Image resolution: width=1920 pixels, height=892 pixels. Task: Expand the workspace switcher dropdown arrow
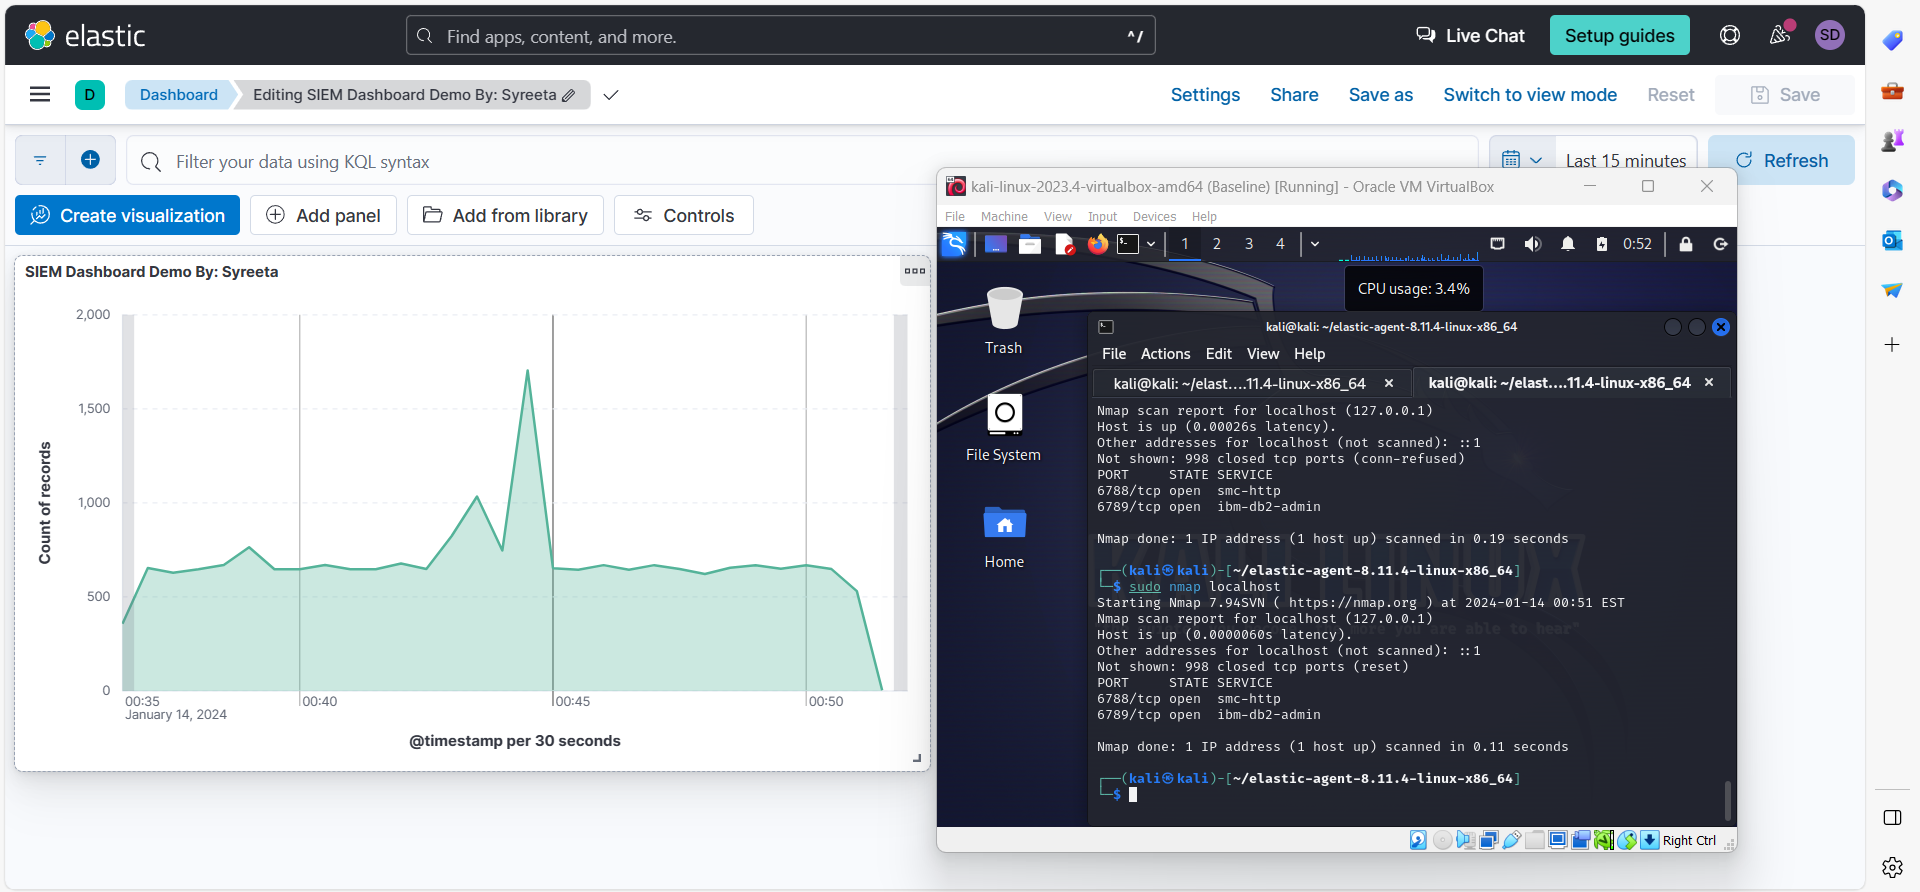(1315, 244)
